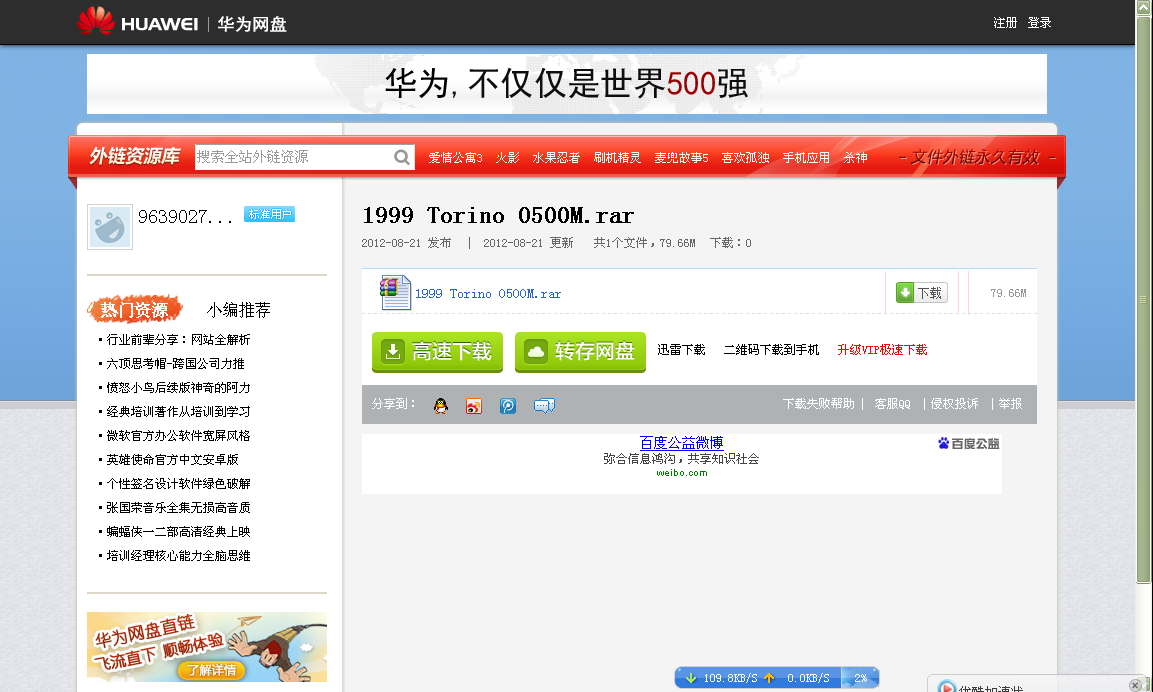Image resolution: width=1153 pixels, height=692 pixels.
Task: Click the RAR file archive icon
Action: coord(395,293)
